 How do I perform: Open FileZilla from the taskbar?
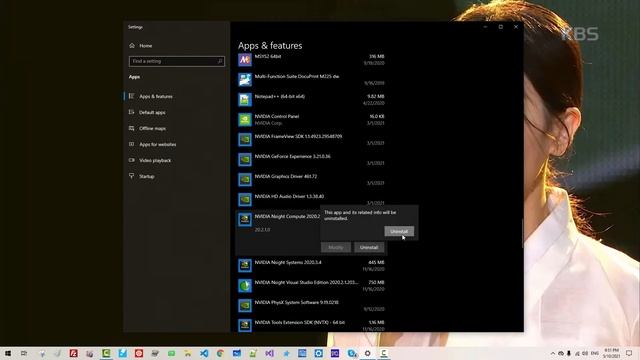click(x=73, y=353)
